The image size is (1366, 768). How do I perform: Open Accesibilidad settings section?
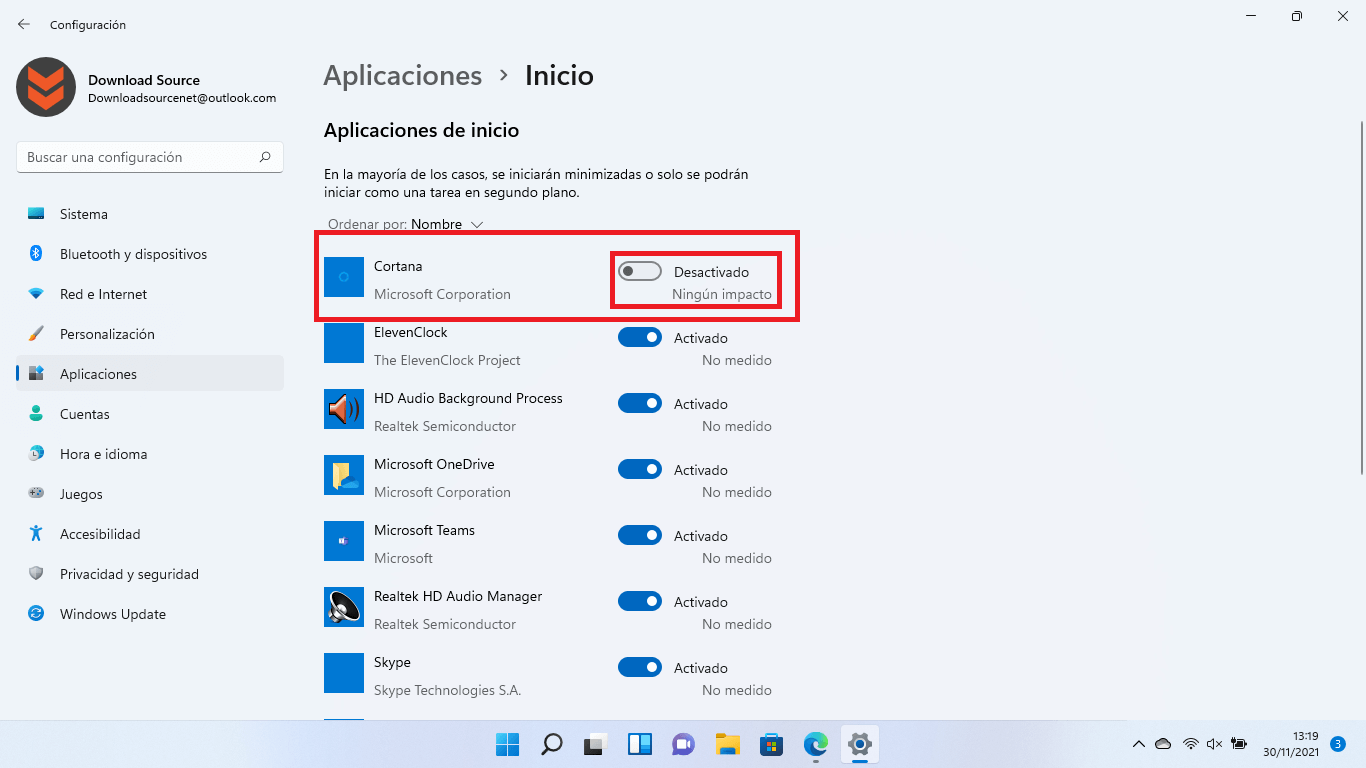(x=150, y=534)
